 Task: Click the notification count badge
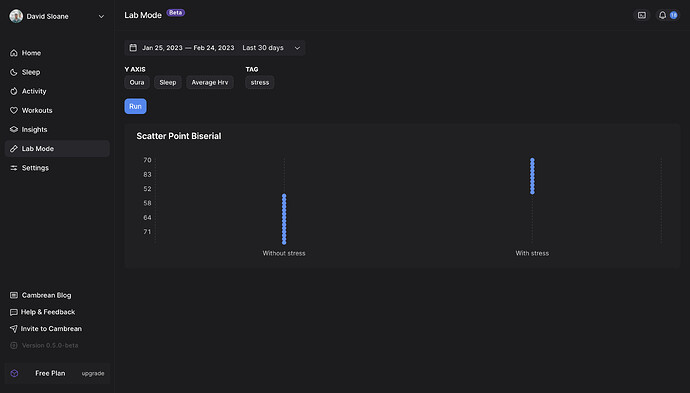click(674, 15)
